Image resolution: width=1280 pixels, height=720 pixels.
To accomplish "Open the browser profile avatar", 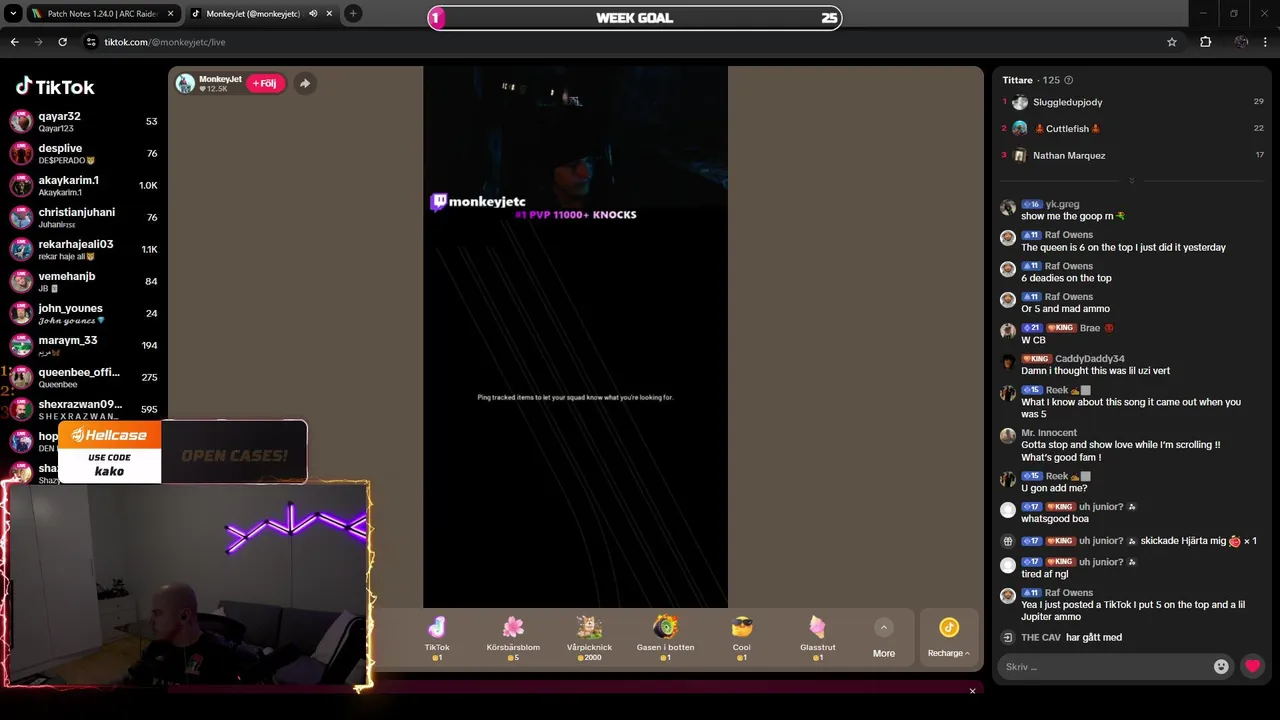I will pyautogui.click(x=1241, y=42).
